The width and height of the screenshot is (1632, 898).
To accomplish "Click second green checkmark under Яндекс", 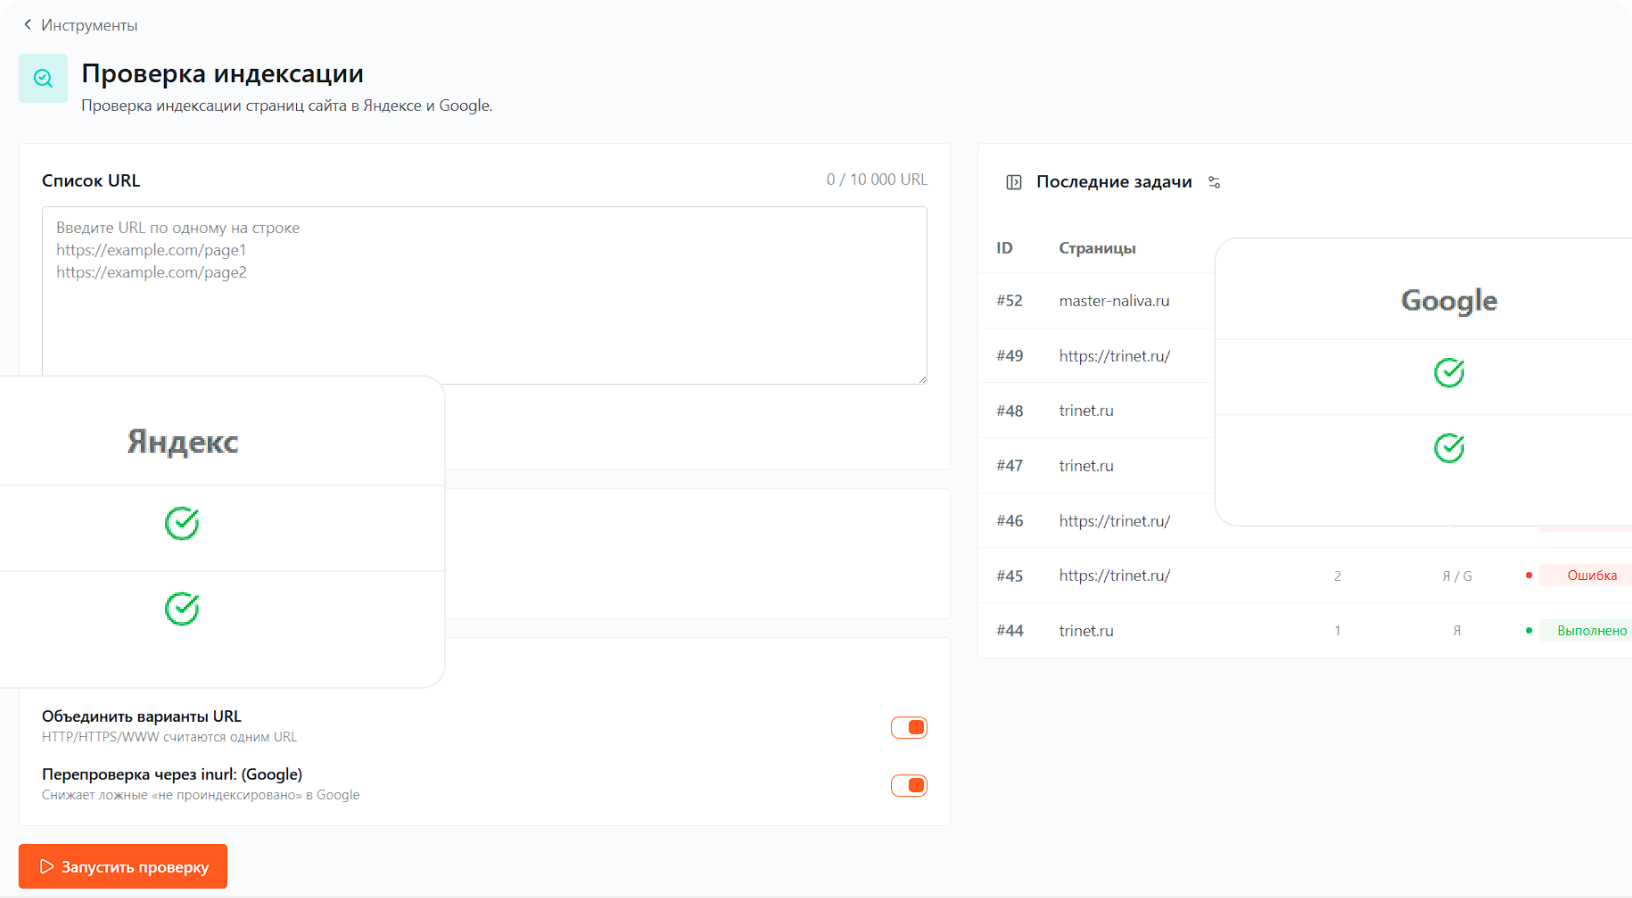I will pos(182,608).
